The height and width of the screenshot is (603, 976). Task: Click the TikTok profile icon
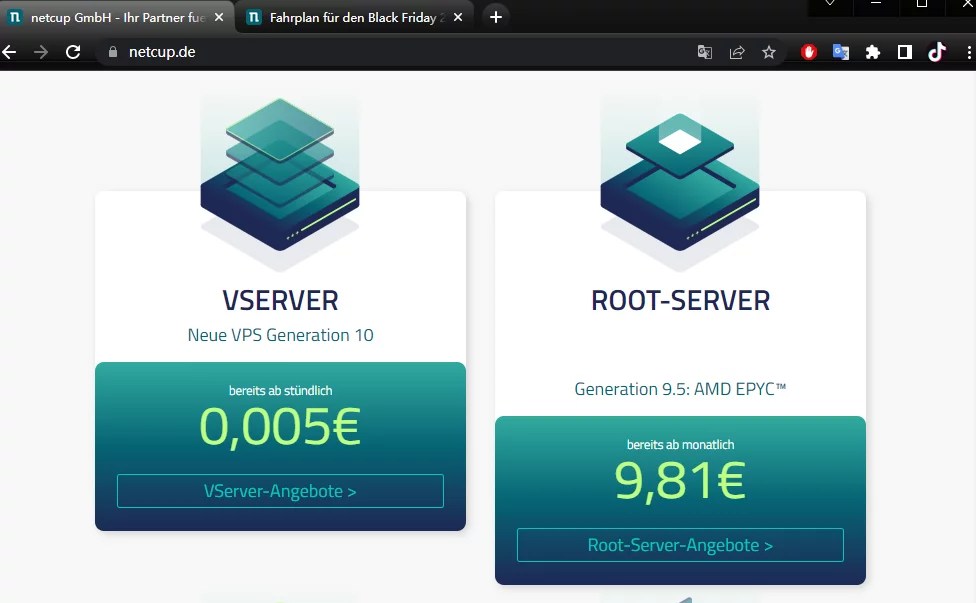point(937,52)
